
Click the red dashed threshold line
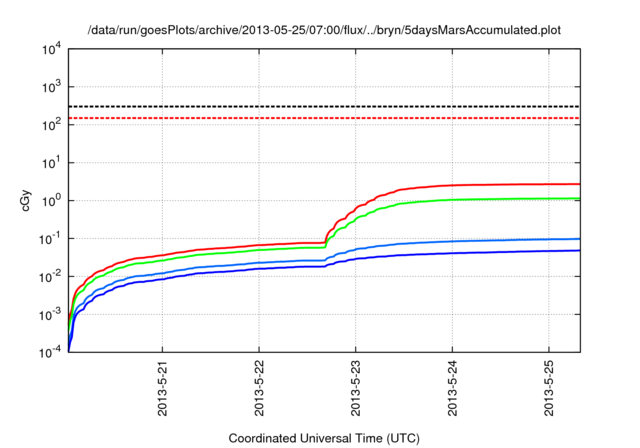(x=324, y=118)
